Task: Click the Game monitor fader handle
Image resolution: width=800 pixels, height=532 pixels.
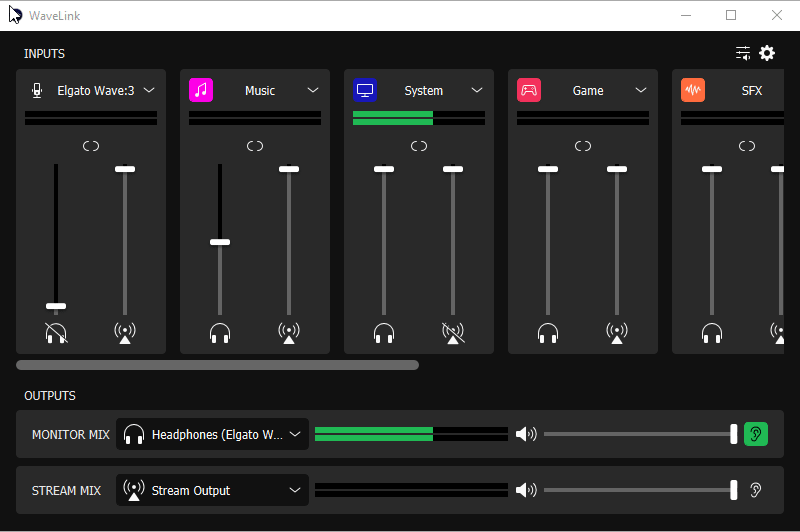Action: (548, 169)
